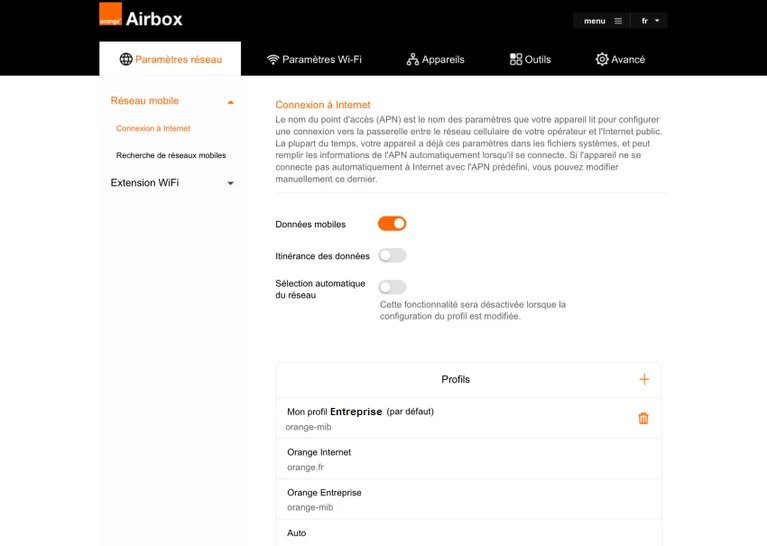The image size is (767, 546).
Task: Turn on Sélection automatique du réseau
Action: [392, 287]
